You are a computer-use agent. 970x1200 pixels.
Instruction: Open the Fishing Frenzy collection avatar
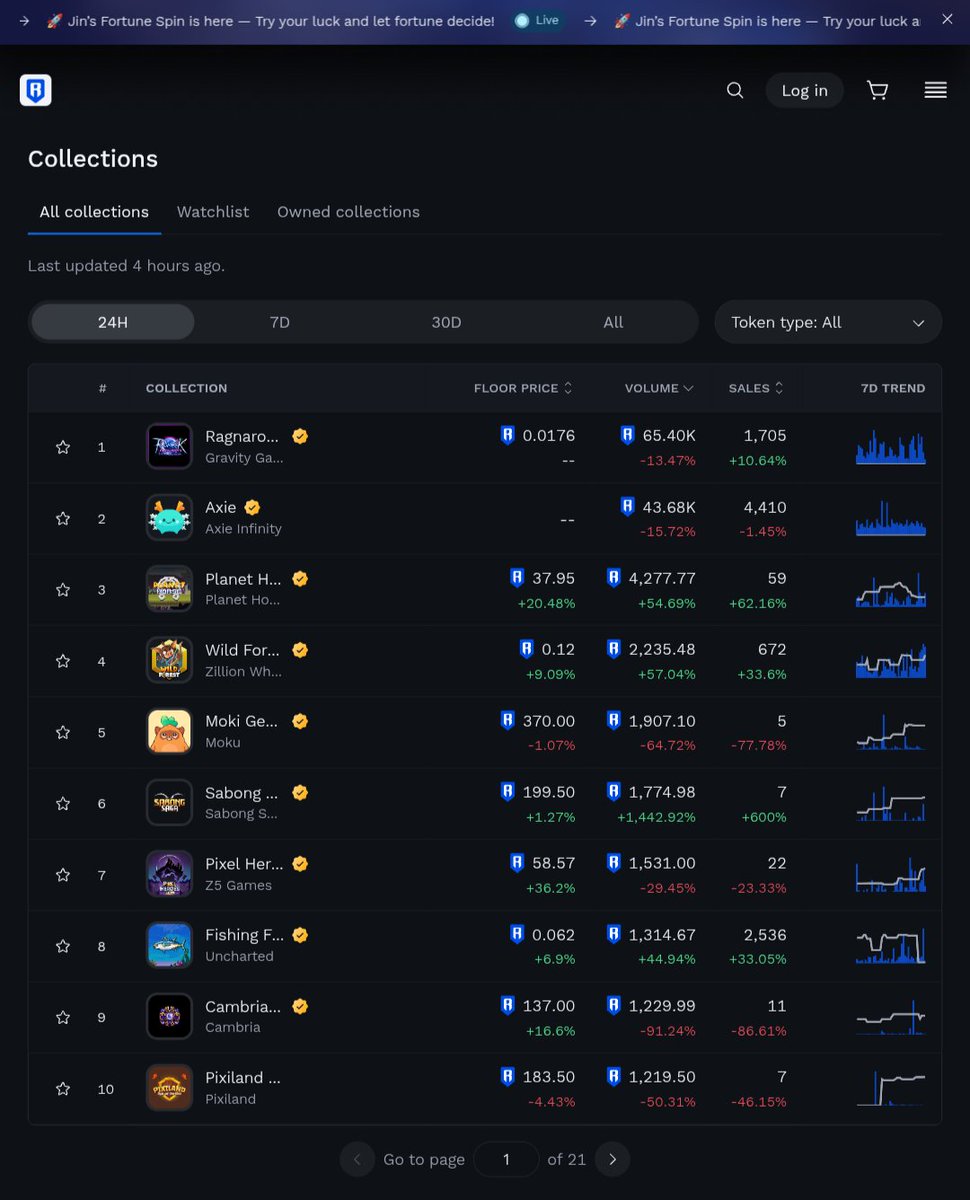[x=169, y=945]
